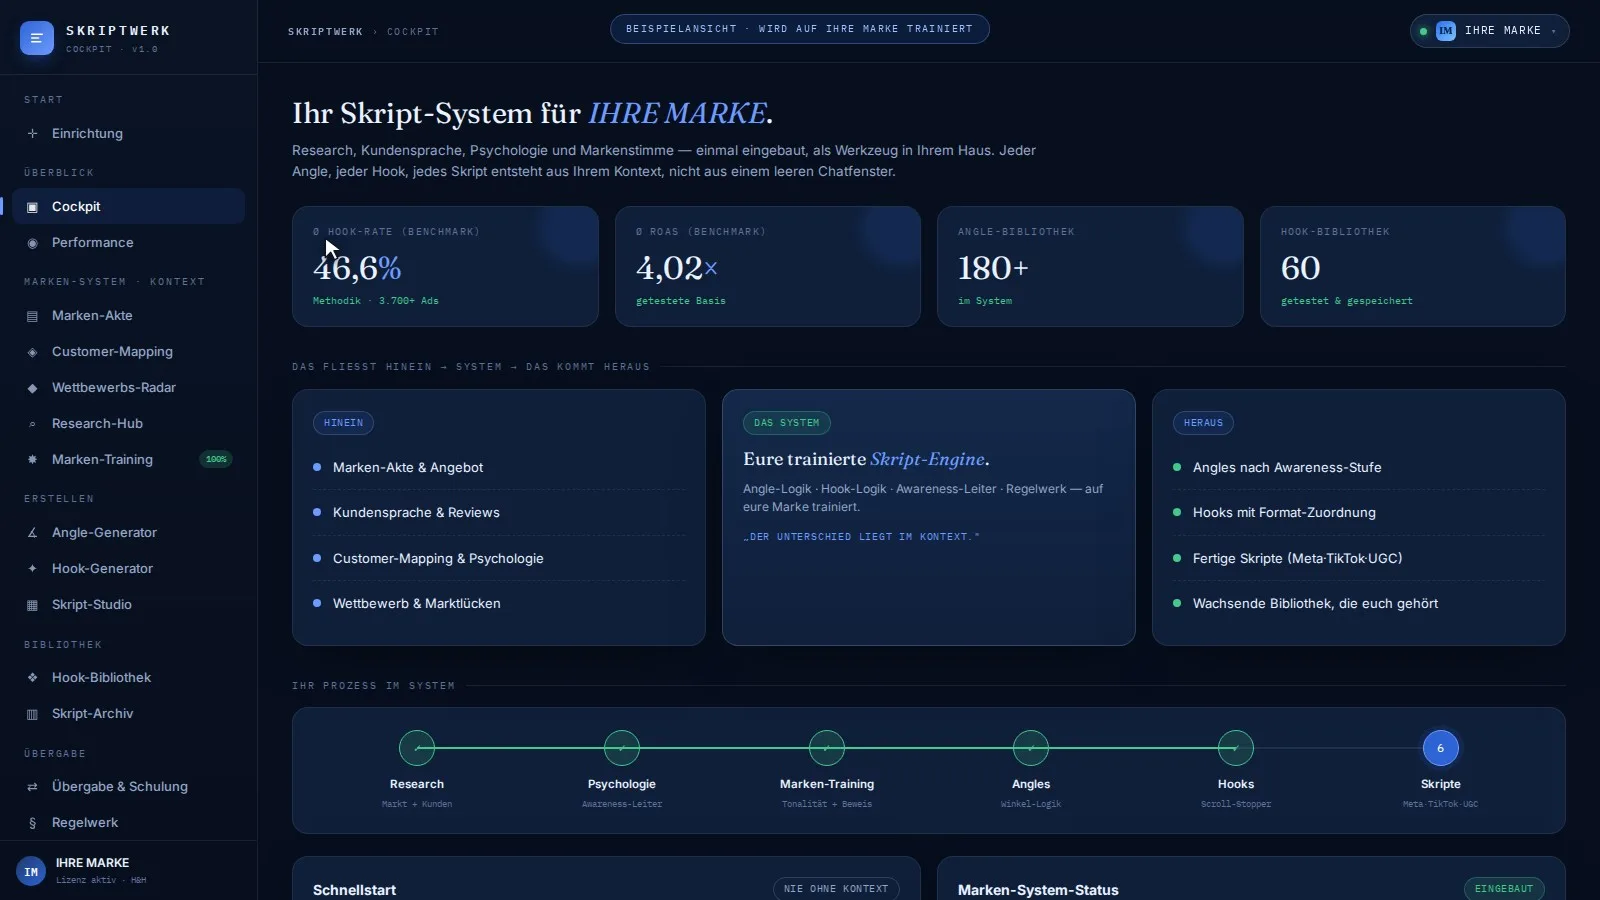Click the Hook-Bibliothek stat card showing 60
The width and height of the screenshot is (1600, 900).
tap(1412, 266)
